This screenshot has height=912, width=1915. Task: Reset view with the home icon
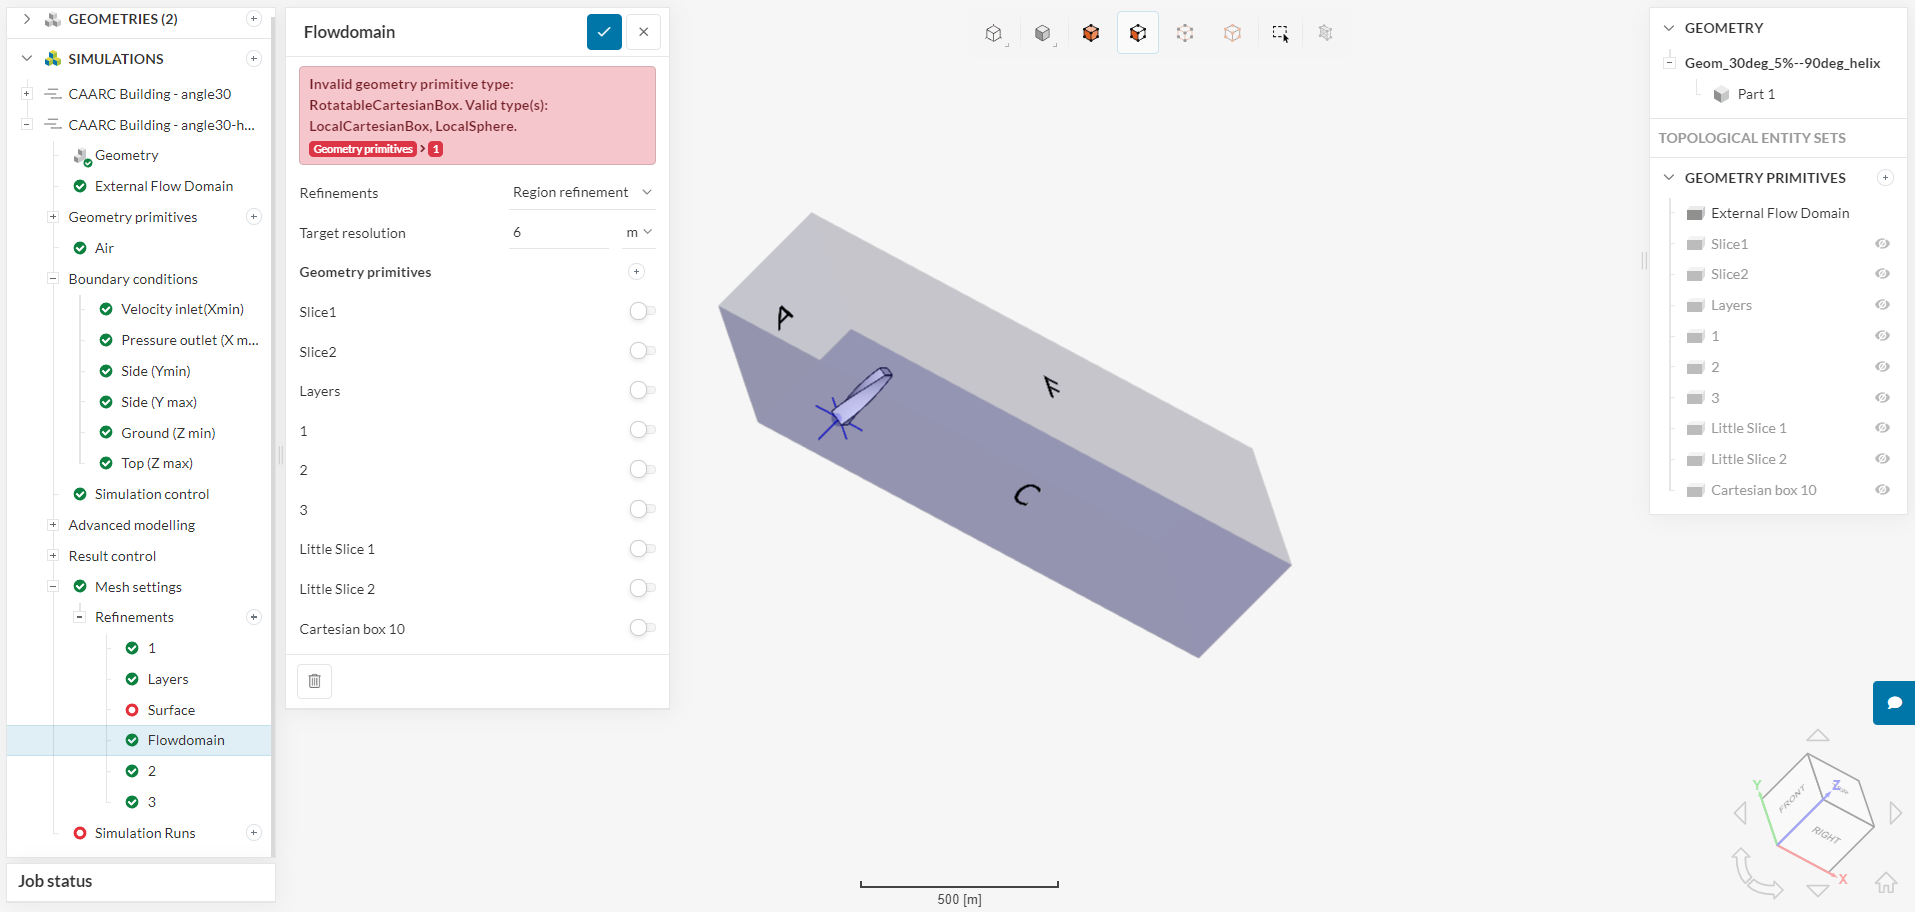click(x=1886, y=883)
